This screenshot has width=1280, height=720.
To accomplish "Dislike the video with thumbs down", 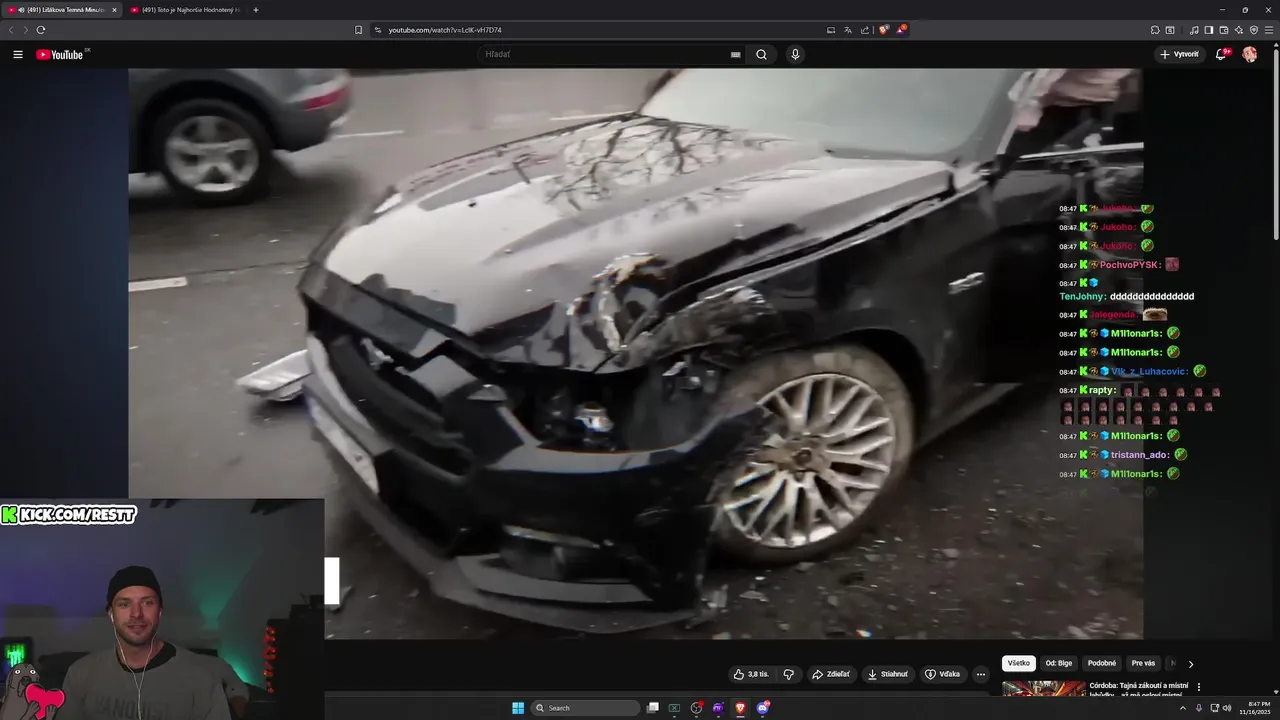I will coord(788,674).
